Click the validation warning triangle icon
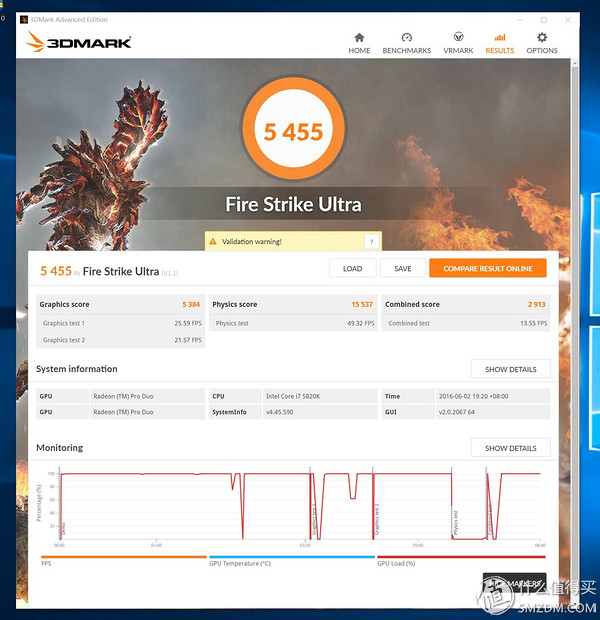The image size is (600, 620). pyautogui.click(x=213, y=241)
